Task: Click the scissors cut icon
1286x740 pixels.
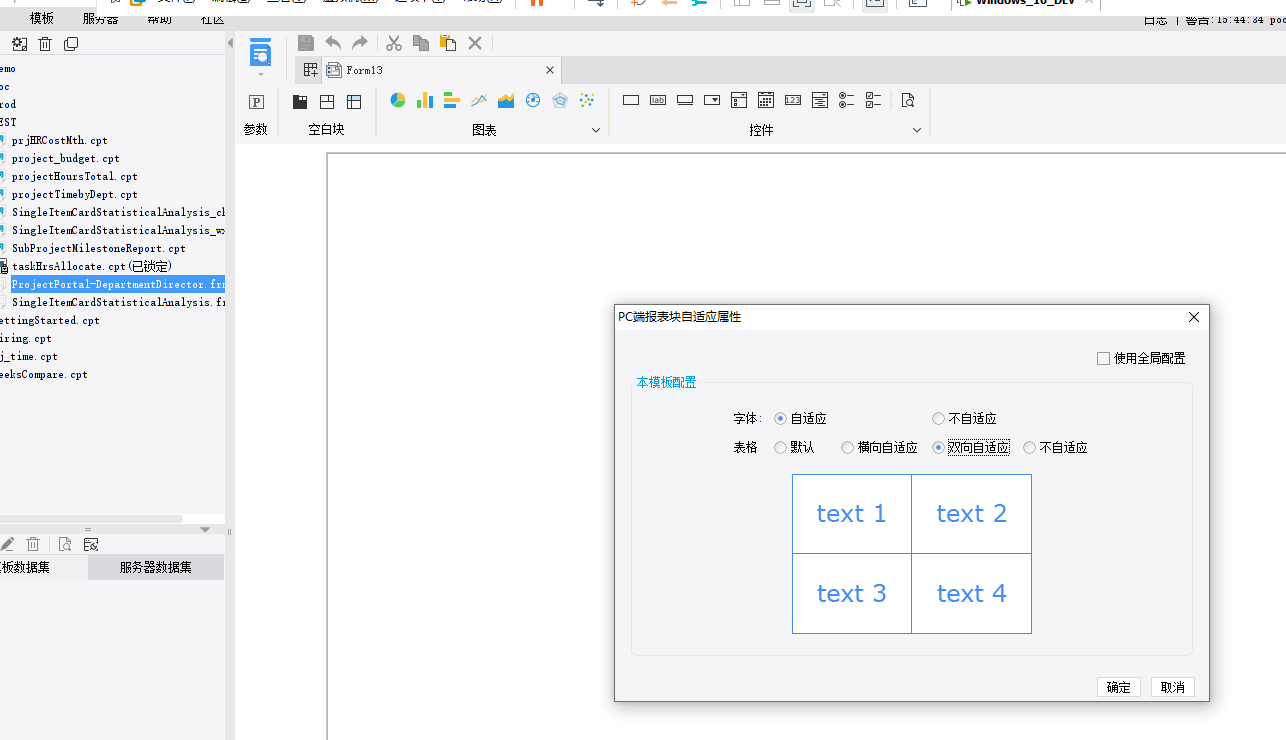Action: (394, 43)
